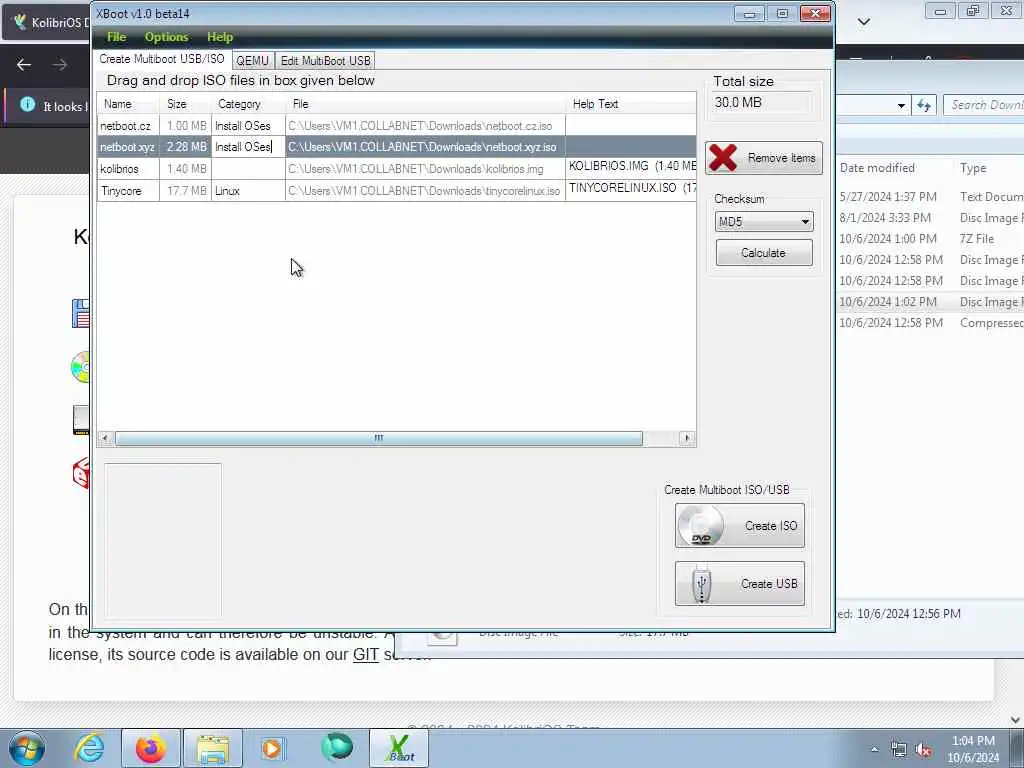Click the Calculate checksum button
Viewport: 1024px width, 768px height.
tap(764, 253)
